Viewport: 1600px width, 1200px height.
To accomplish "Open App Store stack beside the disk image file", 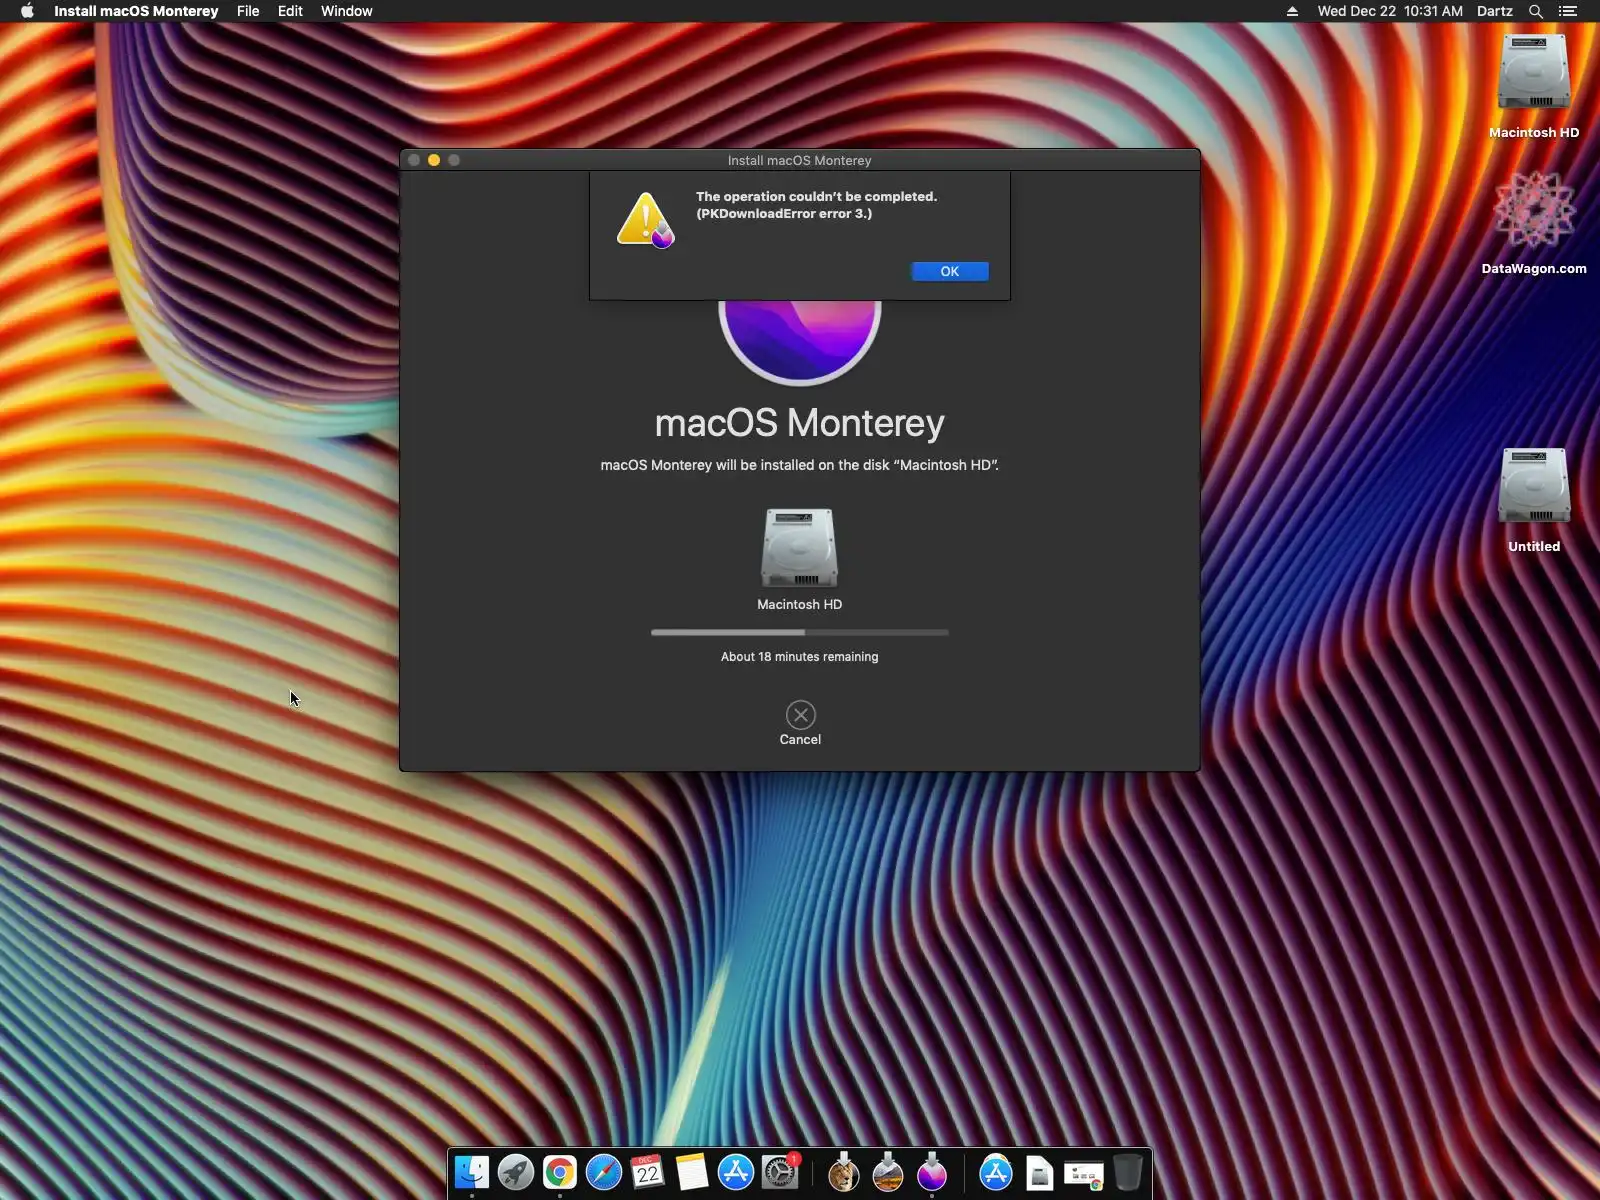I will [996, 1172].
